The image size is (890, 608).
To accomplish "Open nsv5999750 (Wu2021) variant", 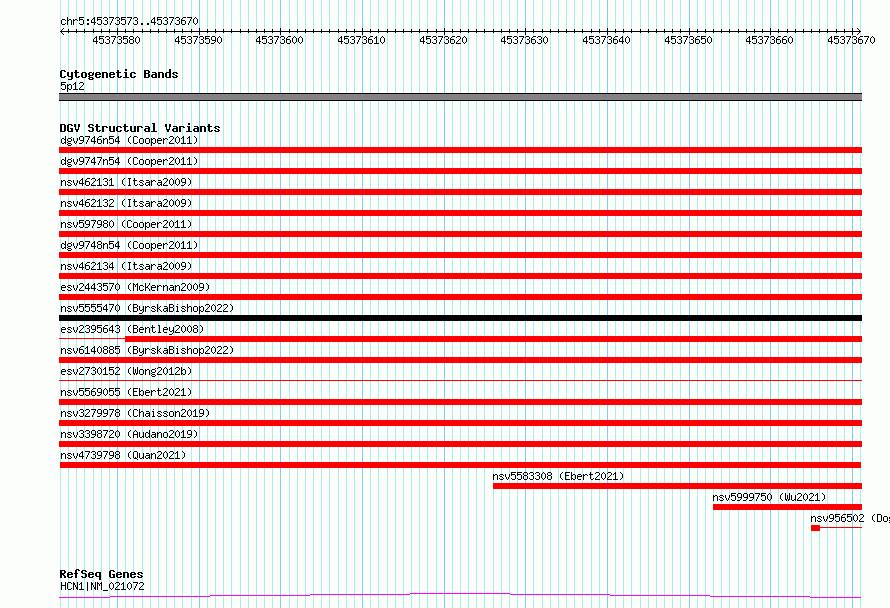I will pos(769,497).
